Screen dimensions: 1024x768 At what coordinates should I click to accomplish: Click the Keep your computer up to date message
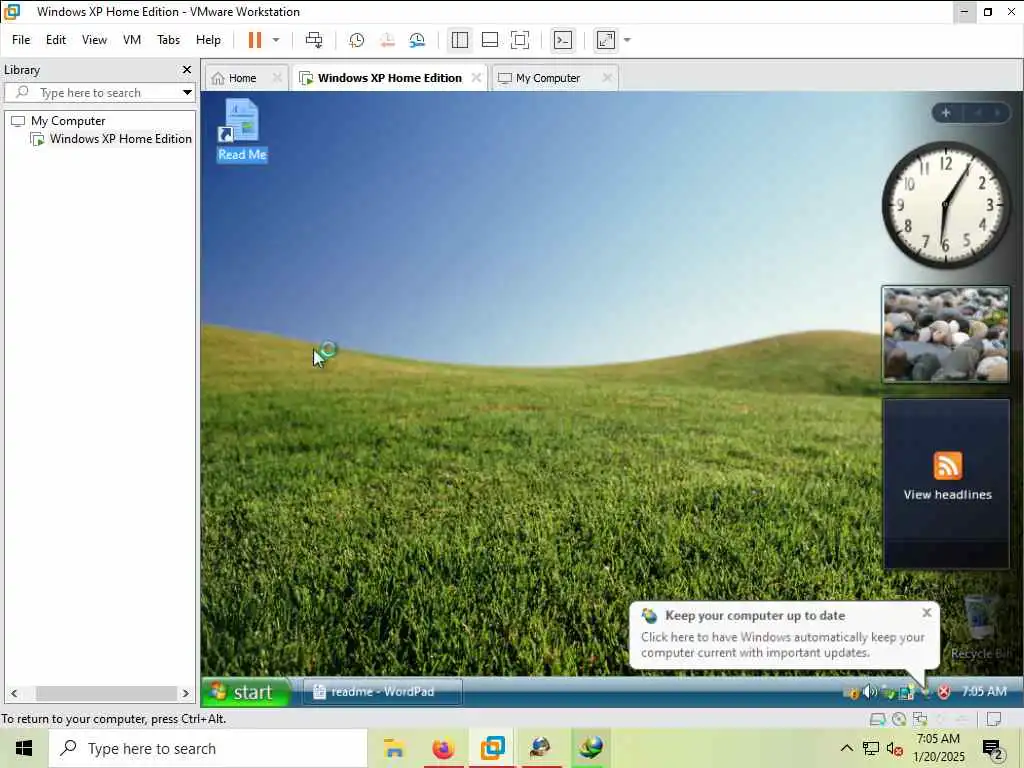coord(782,645)
